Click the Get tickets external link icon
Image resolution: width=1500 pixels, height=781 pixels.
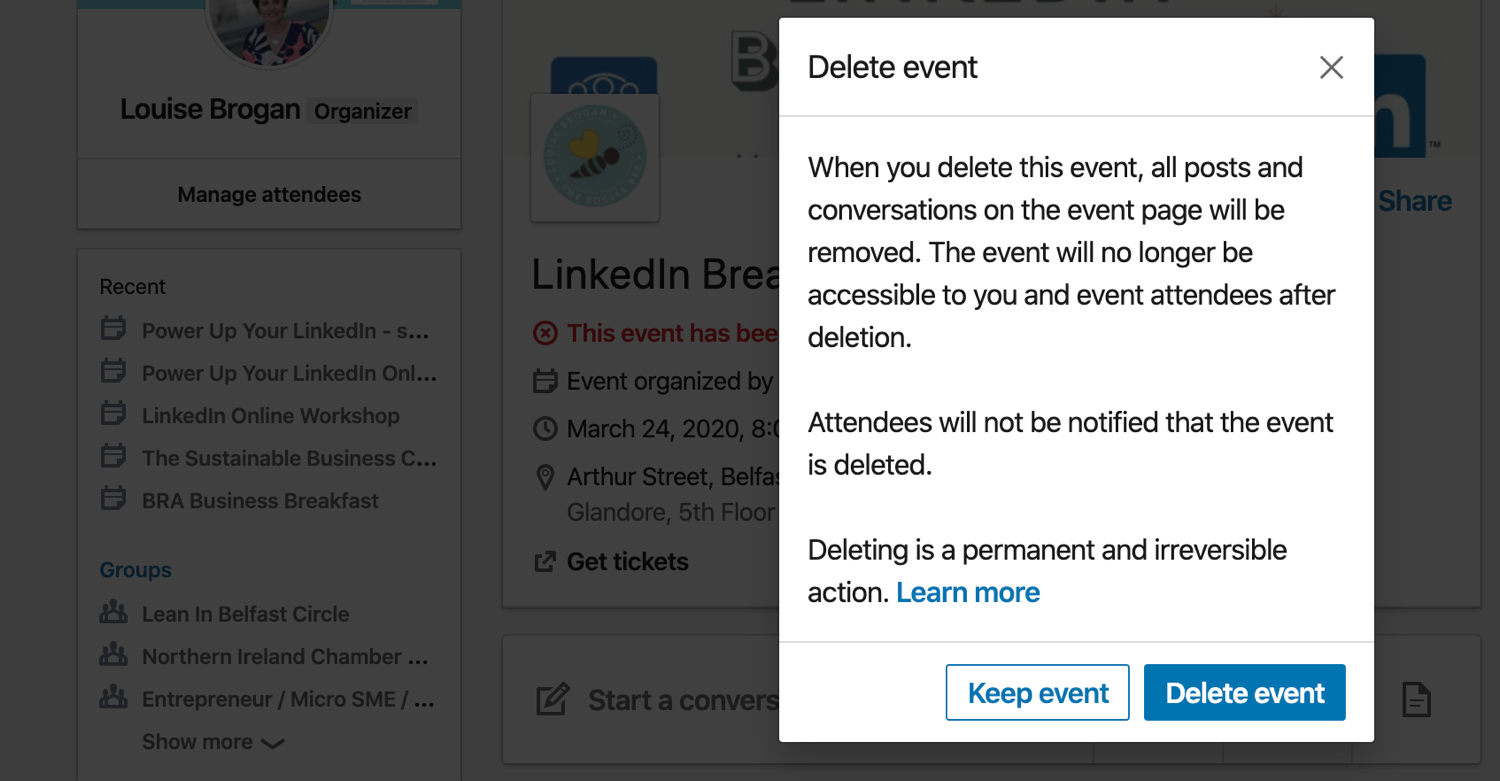[545, 562]
